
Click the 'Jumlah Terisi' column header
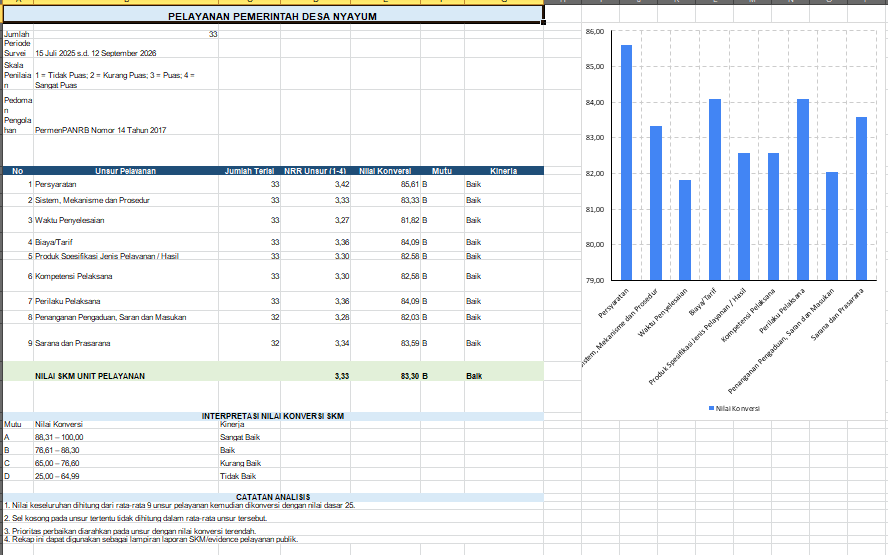click(x=249, y=170)
